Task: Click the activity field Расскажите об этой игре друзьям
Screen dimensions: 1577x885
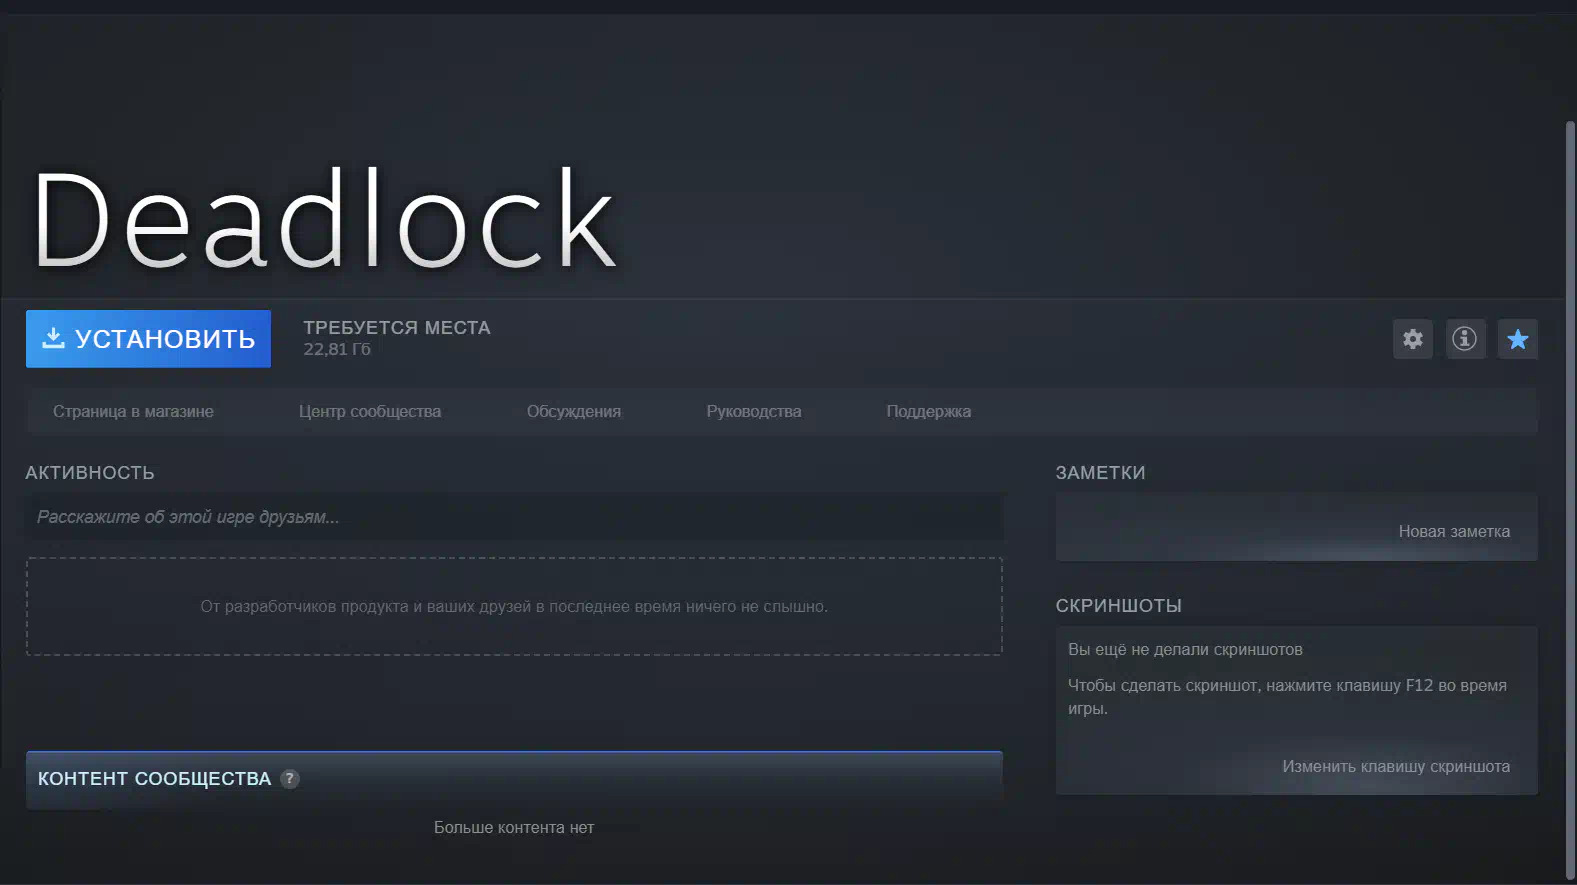Action: 514,517
